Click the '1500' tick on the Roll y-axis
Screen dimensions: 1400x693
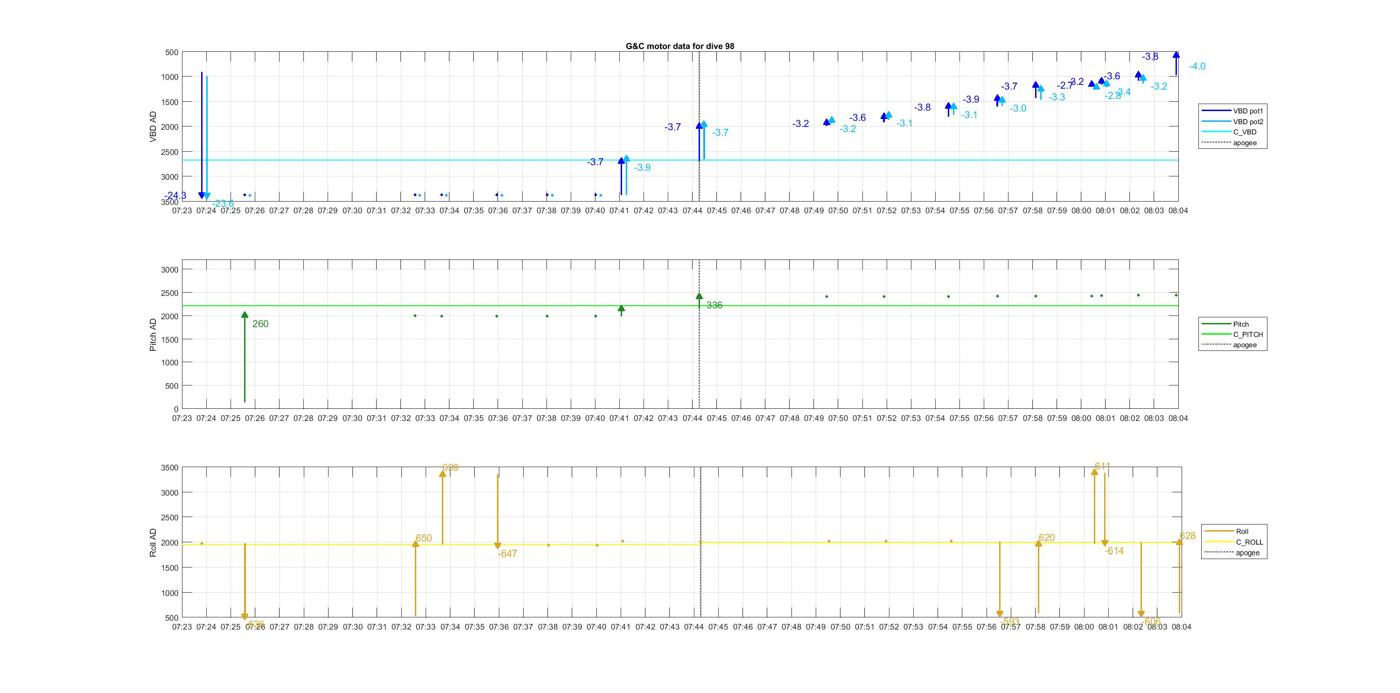[x=168, y=568]
